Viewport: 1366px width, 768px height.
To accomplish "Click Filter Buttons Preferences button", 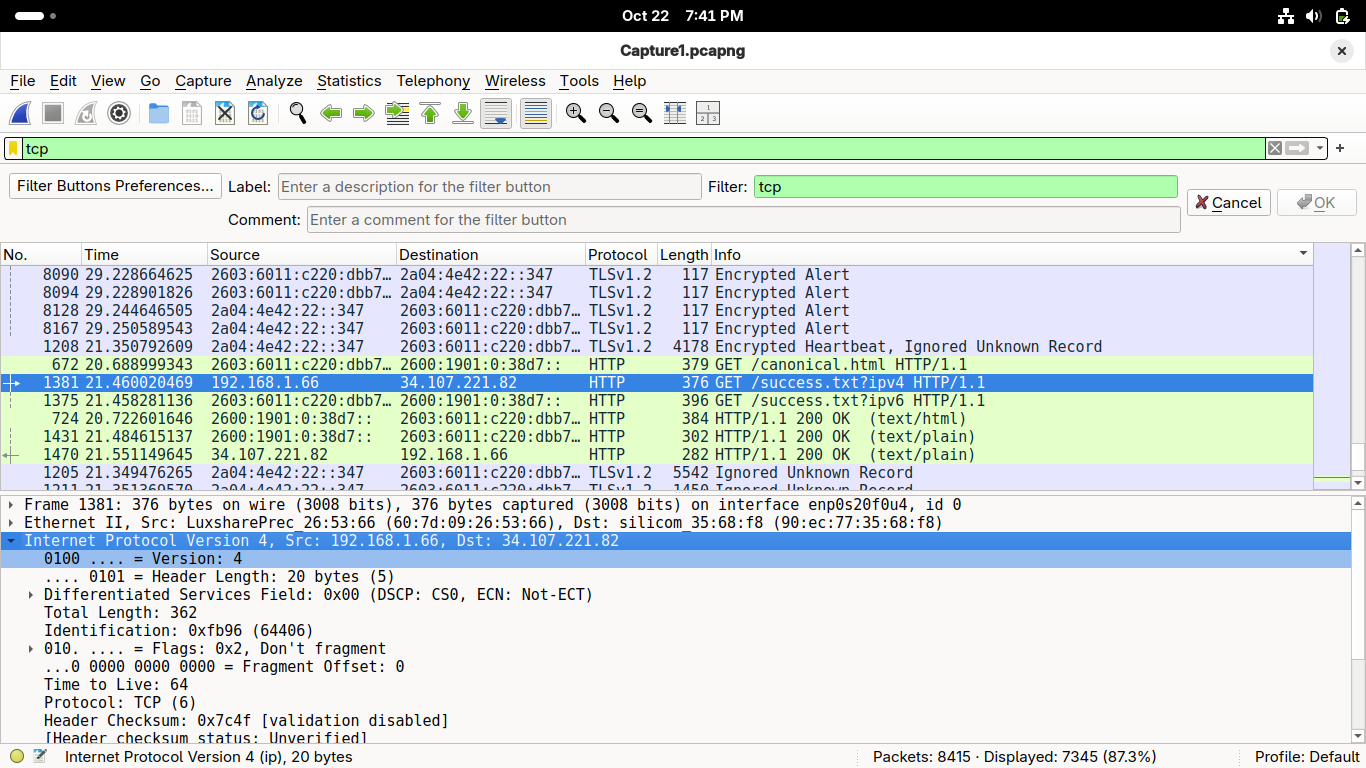I will pos(115,186).
